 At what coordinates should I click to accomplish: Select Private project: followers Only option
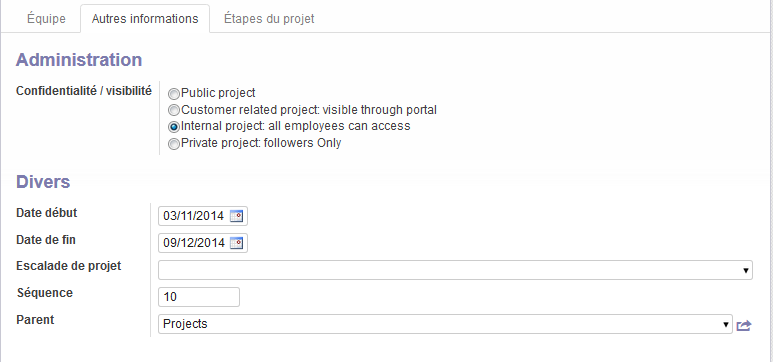click(174, 144)
